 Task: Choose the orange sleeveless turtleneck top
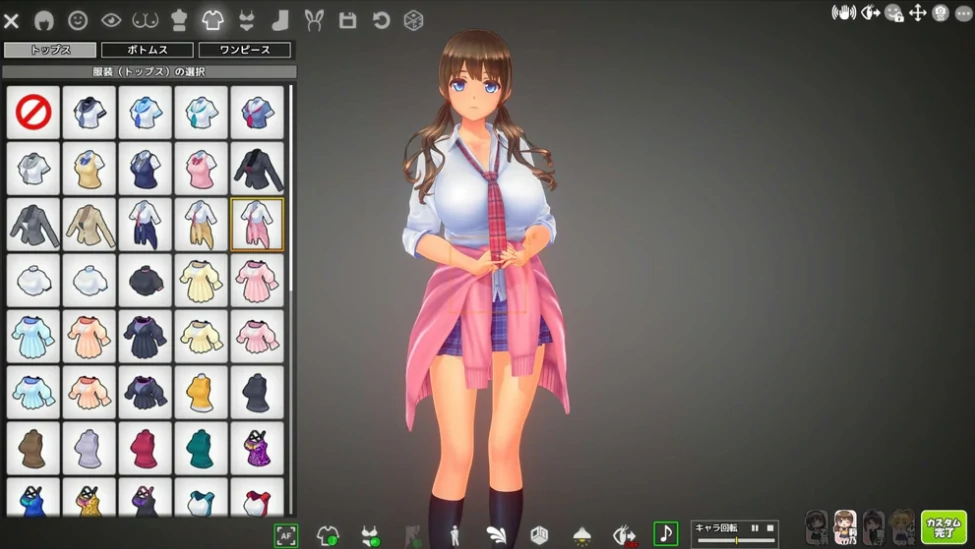pos(201,392)
